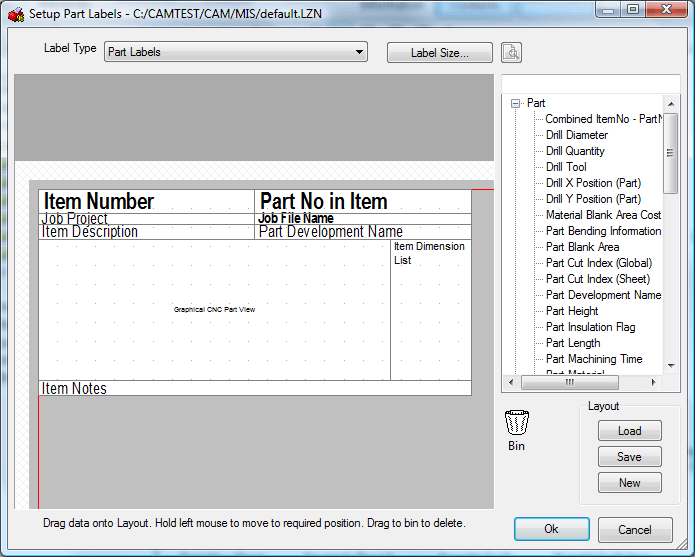The width and height of the screenshot is (695, 557).
Task: Select Drill Diameter in the tree
Action: (x=577, y=135)
